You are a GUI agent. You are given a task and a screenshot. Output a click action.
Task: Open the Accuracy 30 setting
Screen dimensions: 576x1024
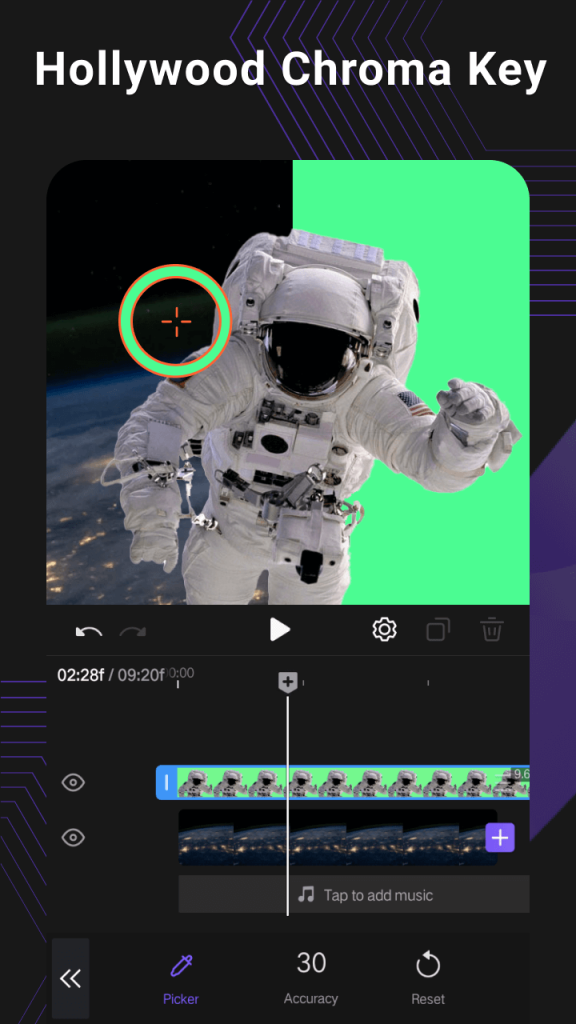[x=311, y=978]
